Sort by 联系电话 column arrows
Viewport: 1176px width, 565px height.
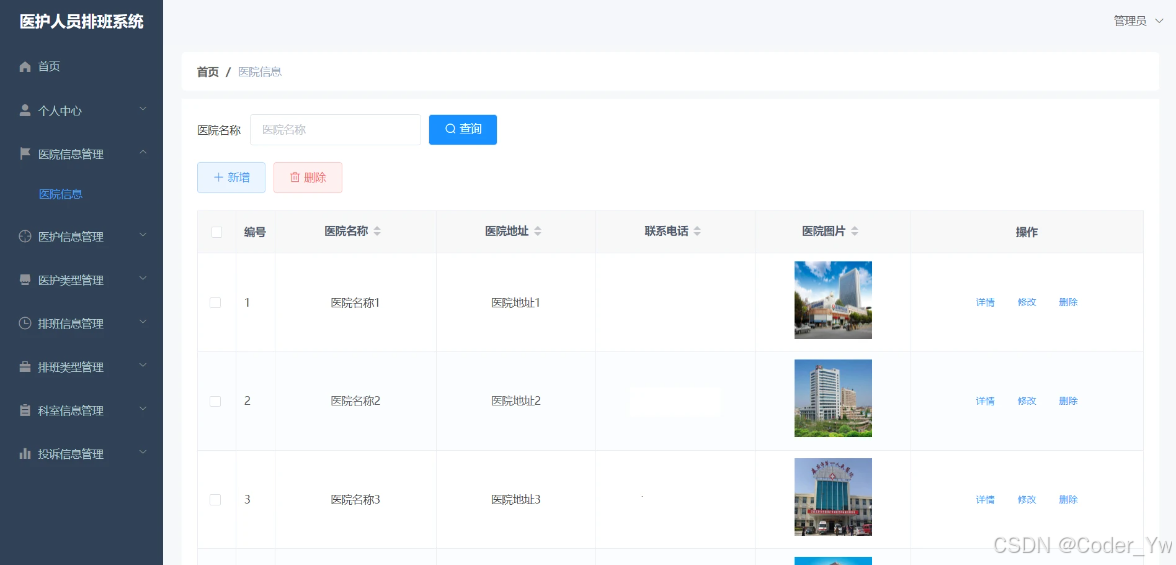point(697,232)
